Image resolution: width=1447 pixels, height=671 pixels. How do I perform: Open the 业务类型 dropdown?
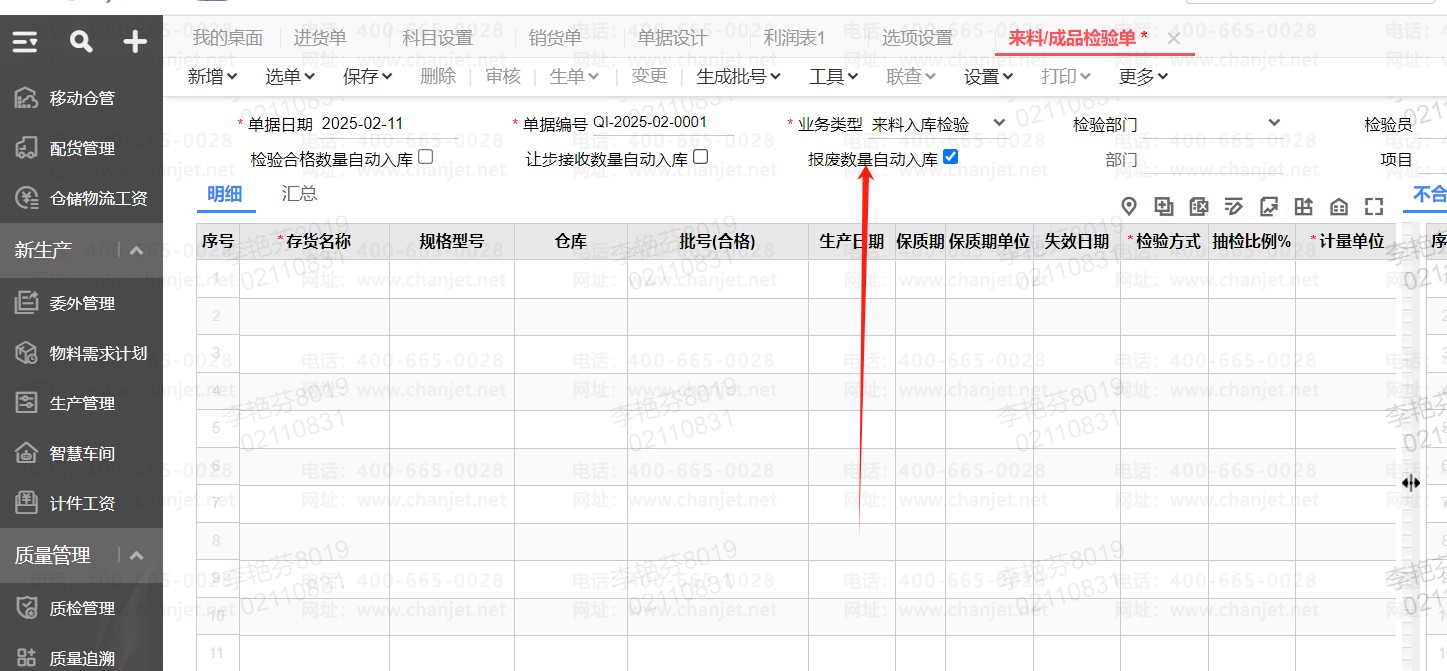998,123
